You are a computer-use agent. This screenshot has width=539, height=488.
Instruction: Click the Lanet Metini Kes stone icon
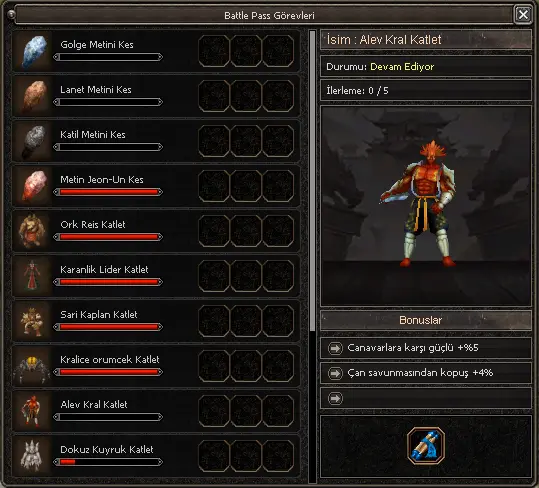[x=34, y=97]
